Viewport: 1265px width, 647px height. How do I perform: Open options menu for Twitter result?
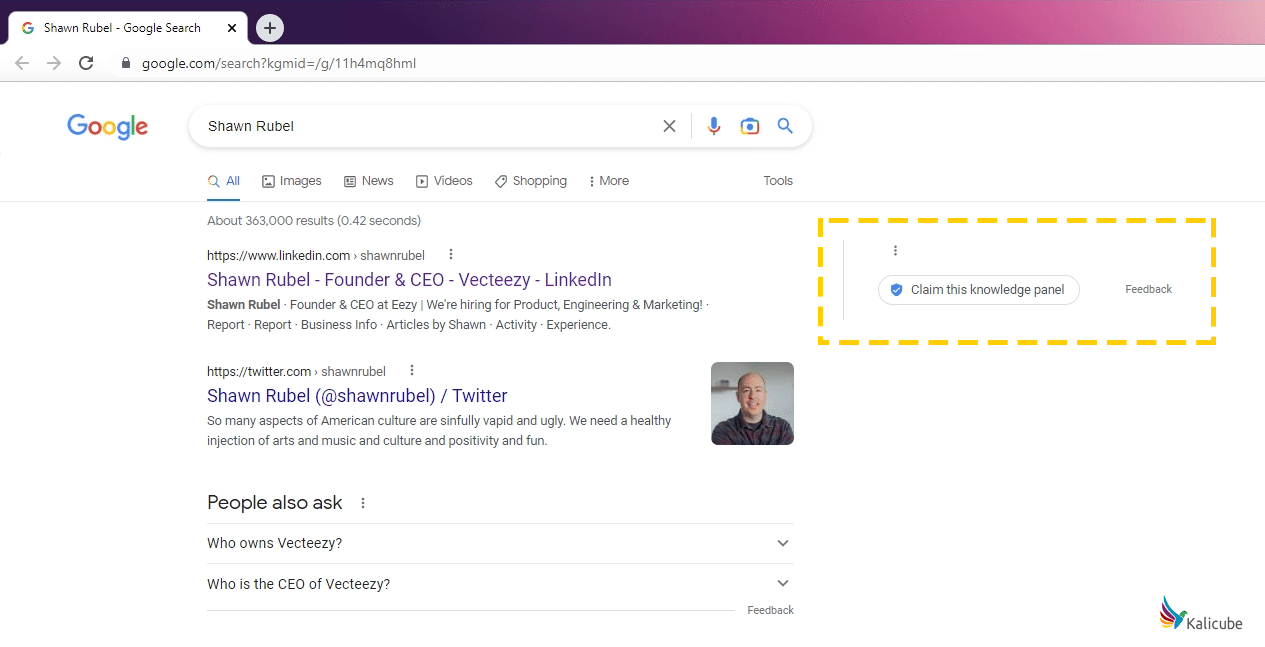[412, 370]
